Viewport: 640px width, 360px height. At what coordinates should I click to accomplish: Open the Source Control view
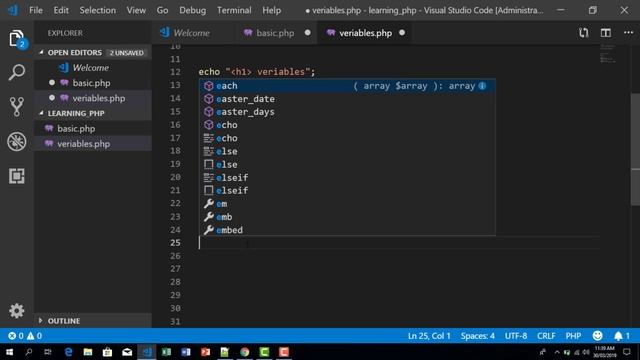[x=16, y=107]
